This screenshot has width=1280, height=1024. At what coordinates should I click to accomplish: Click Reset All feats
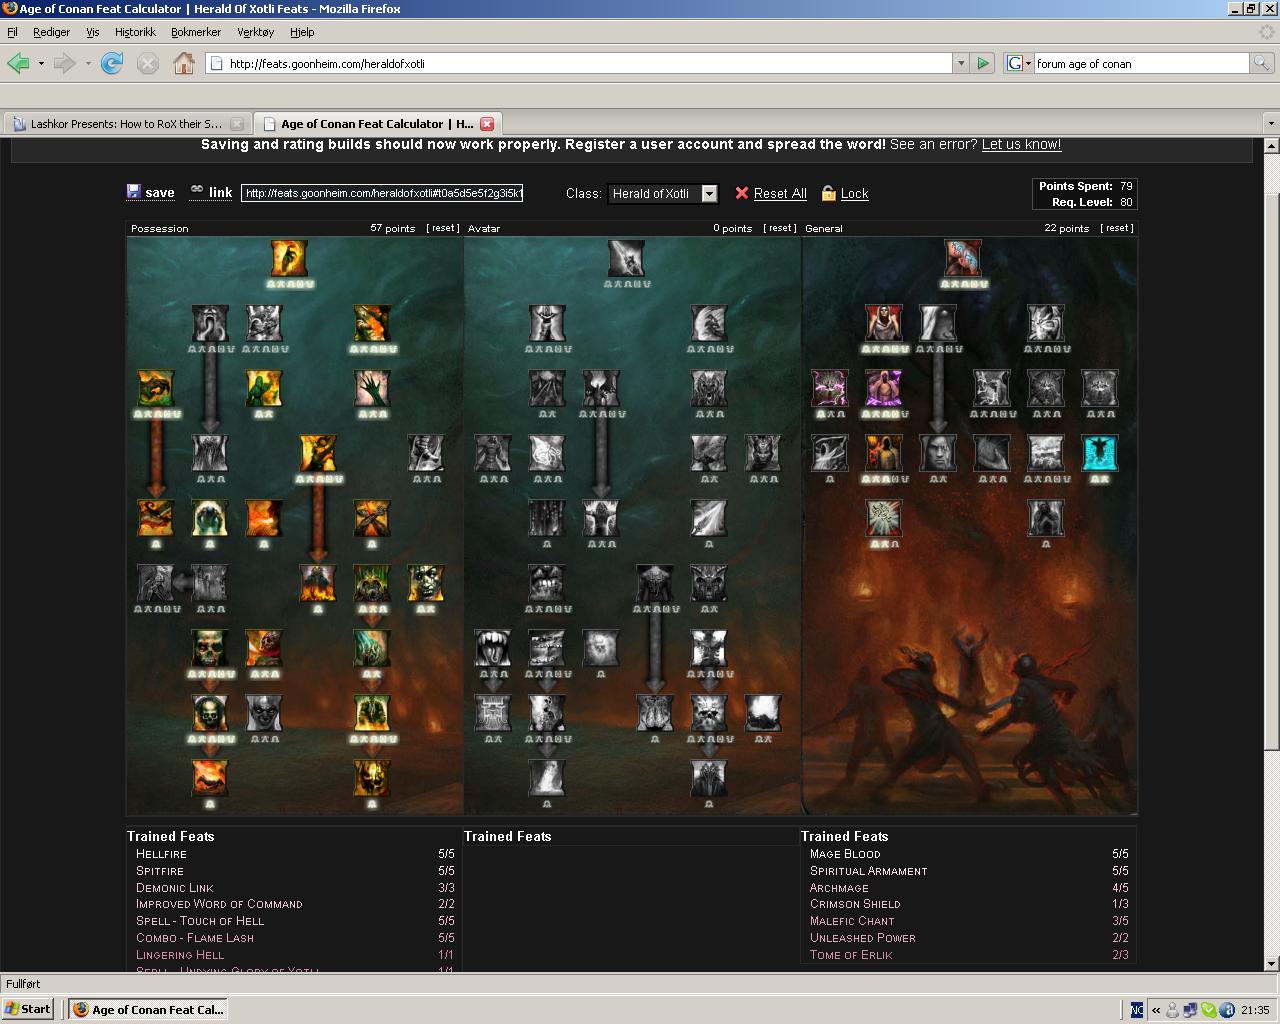click(x=771, y=193)
